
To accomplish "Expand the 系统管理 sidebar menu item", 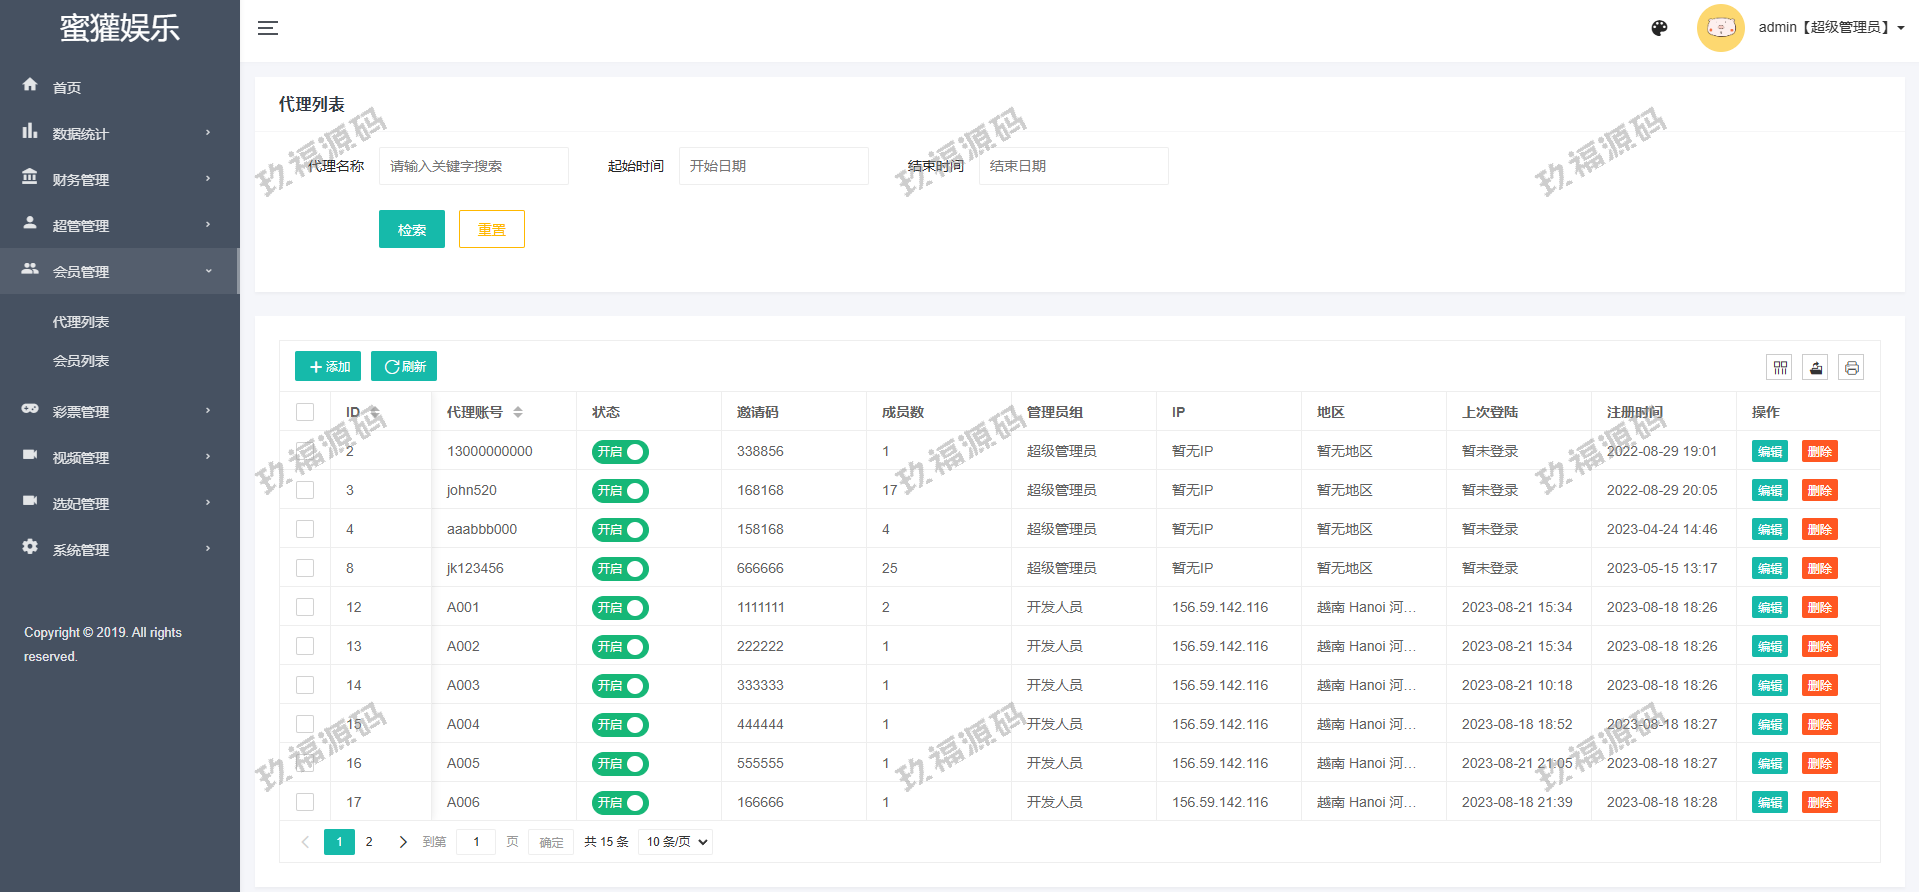I will point(118,549).
